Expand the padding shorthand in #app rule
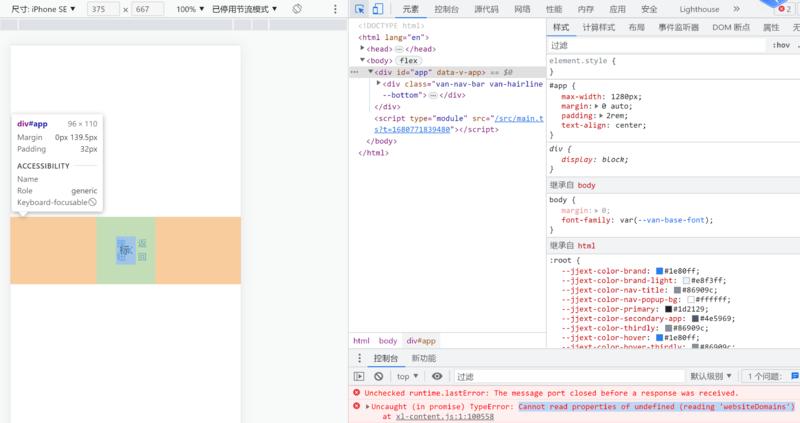 (x=601, y=116)
